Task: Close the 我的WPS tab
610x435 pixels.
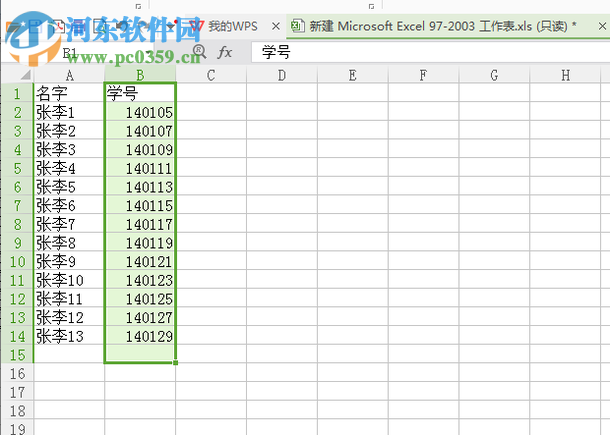Action: [x=276, y=26]
